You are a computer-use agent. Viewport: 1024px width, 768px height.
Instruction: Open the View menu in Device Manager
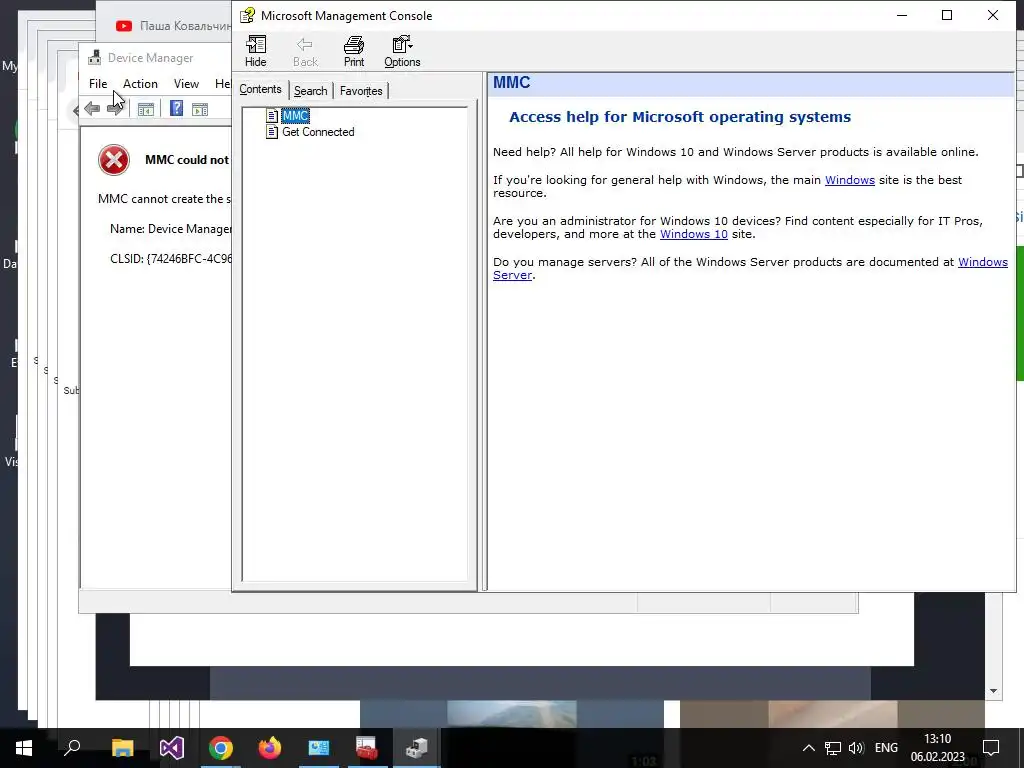coord(186,84)
